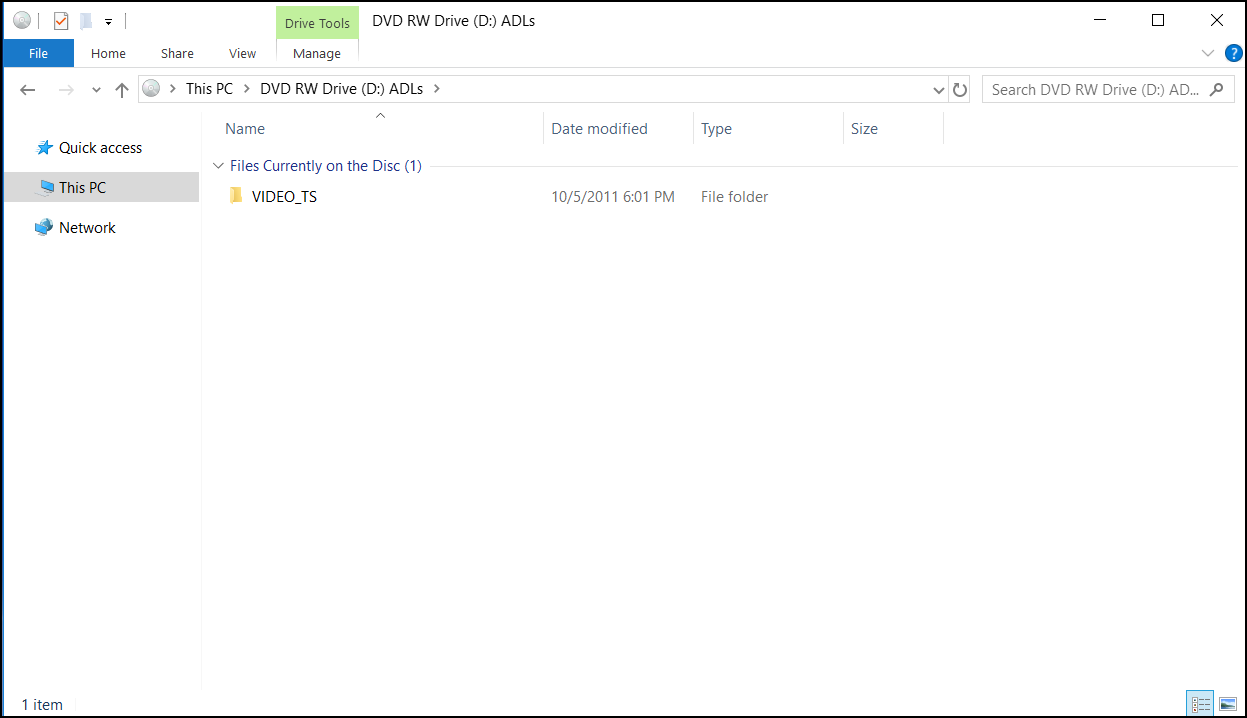Click the search magnifier icon
This screenshot has height=718, width=1247.
pos(1217,89)
